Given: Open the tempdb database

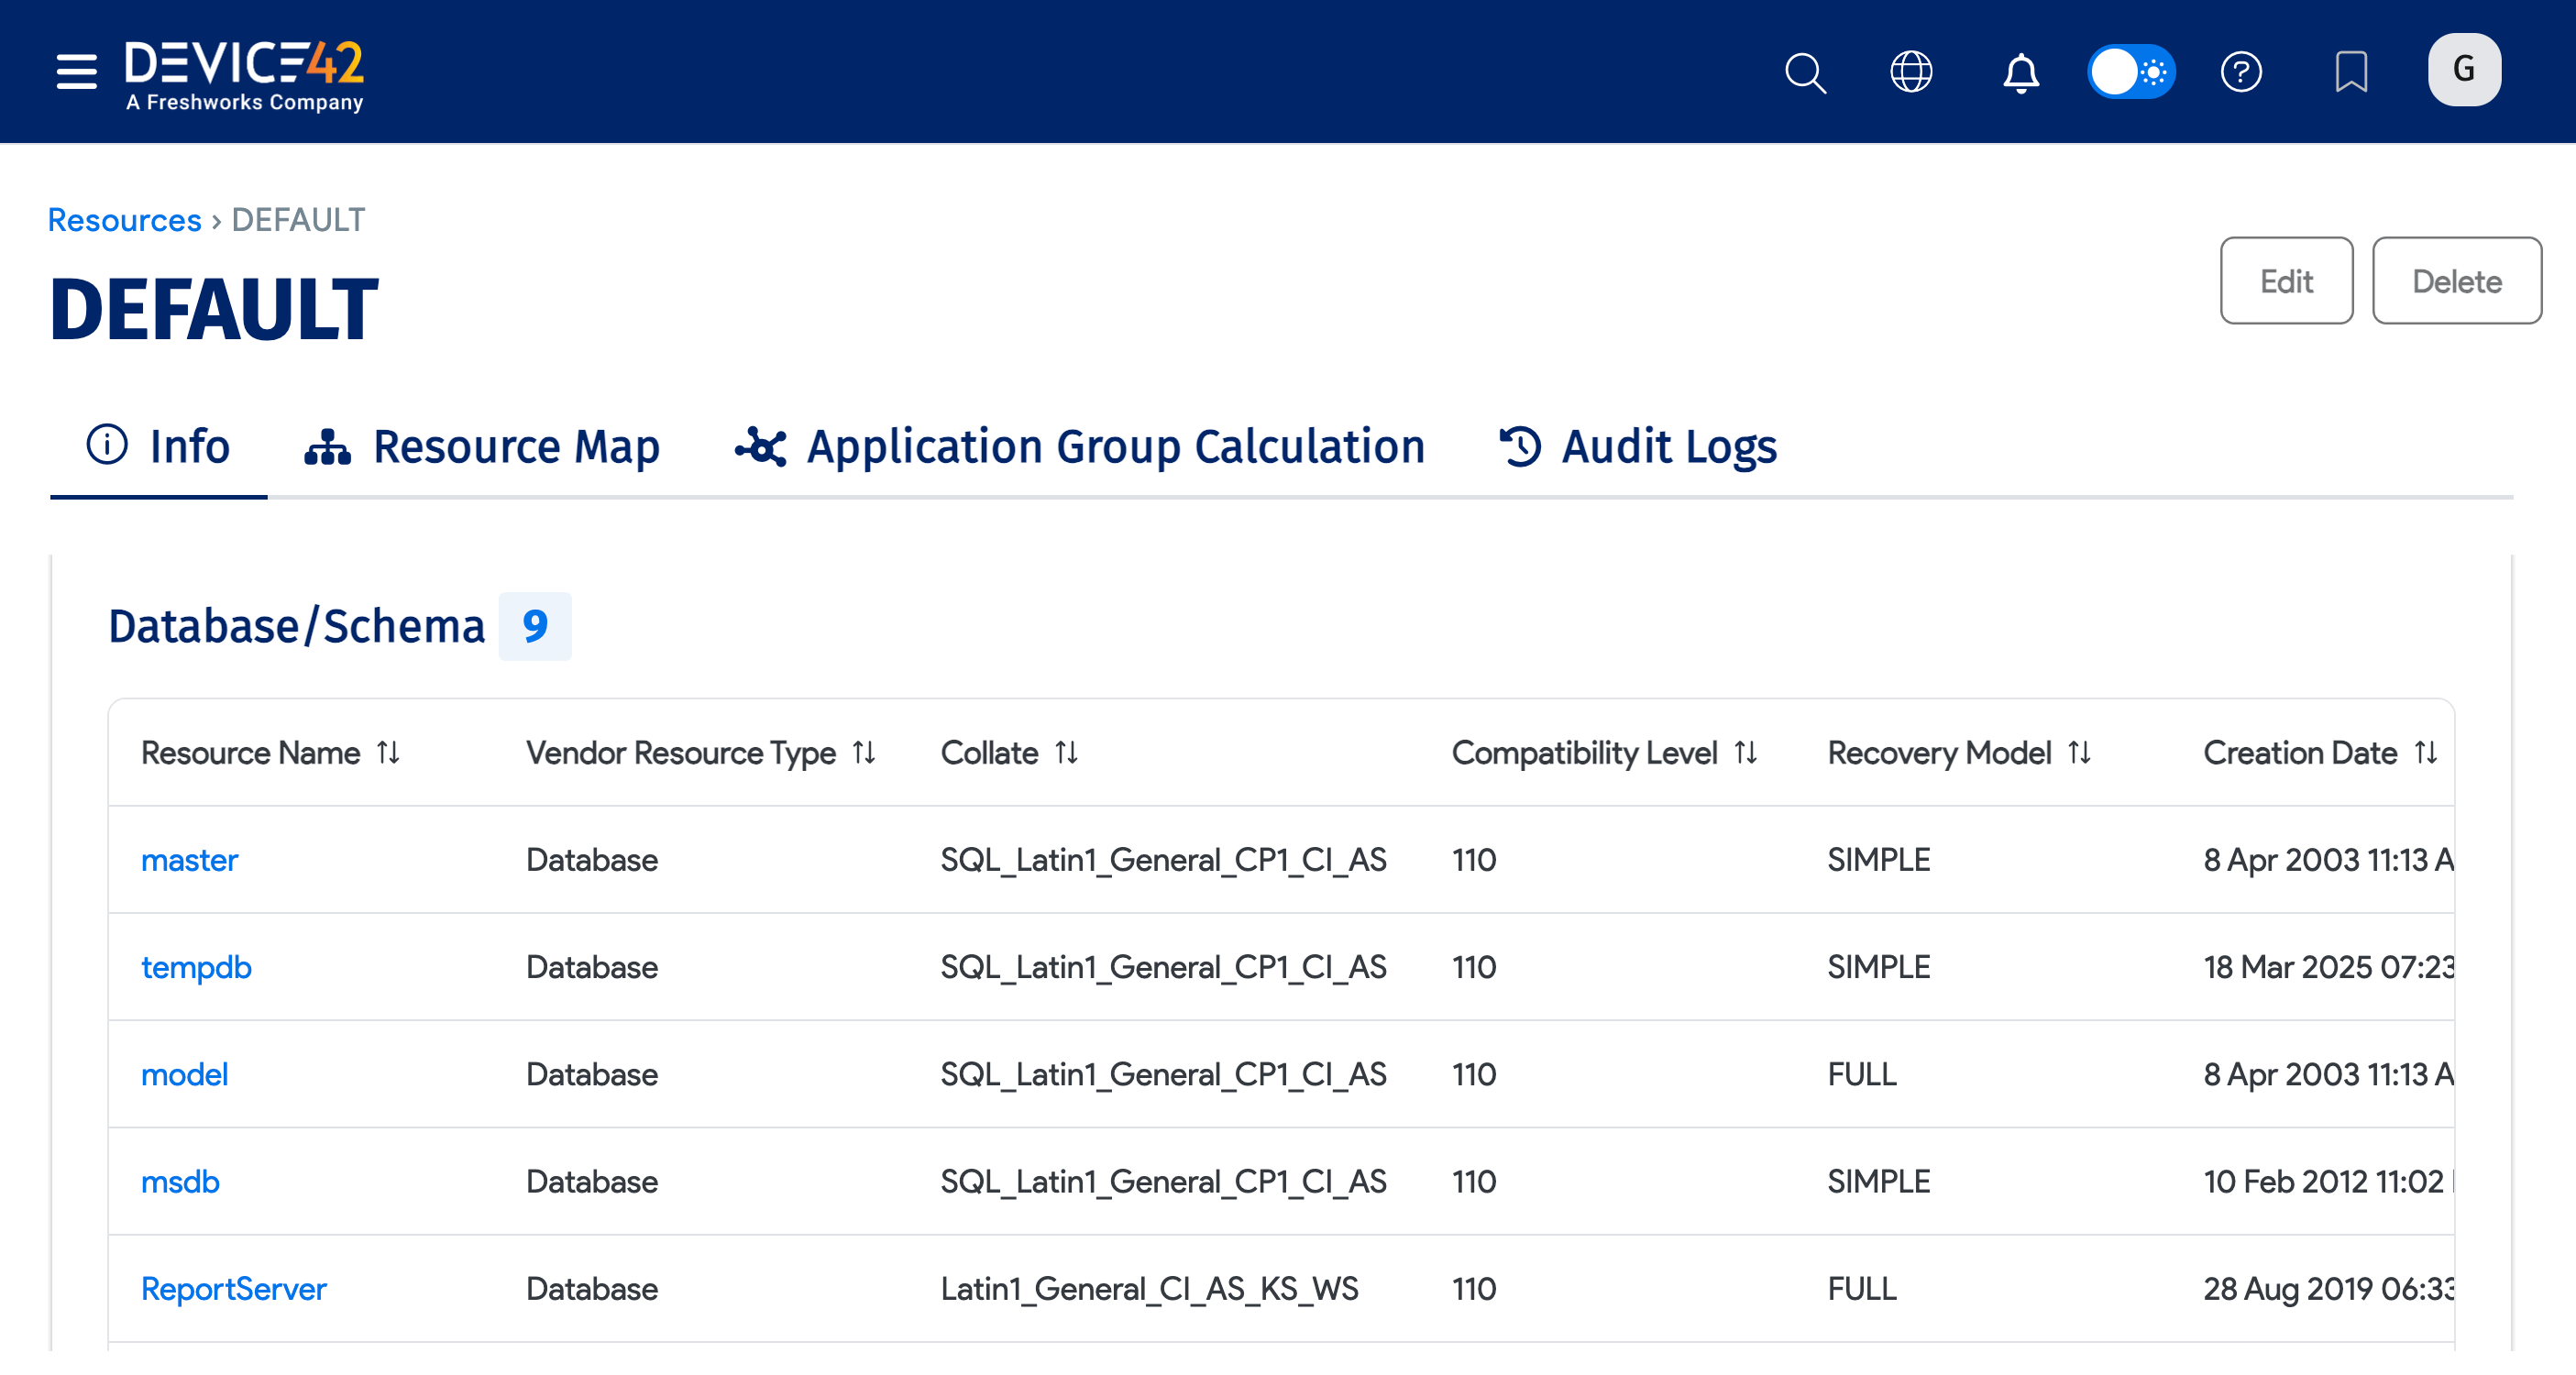Looking at the screenshot, I should coord(196,967).
